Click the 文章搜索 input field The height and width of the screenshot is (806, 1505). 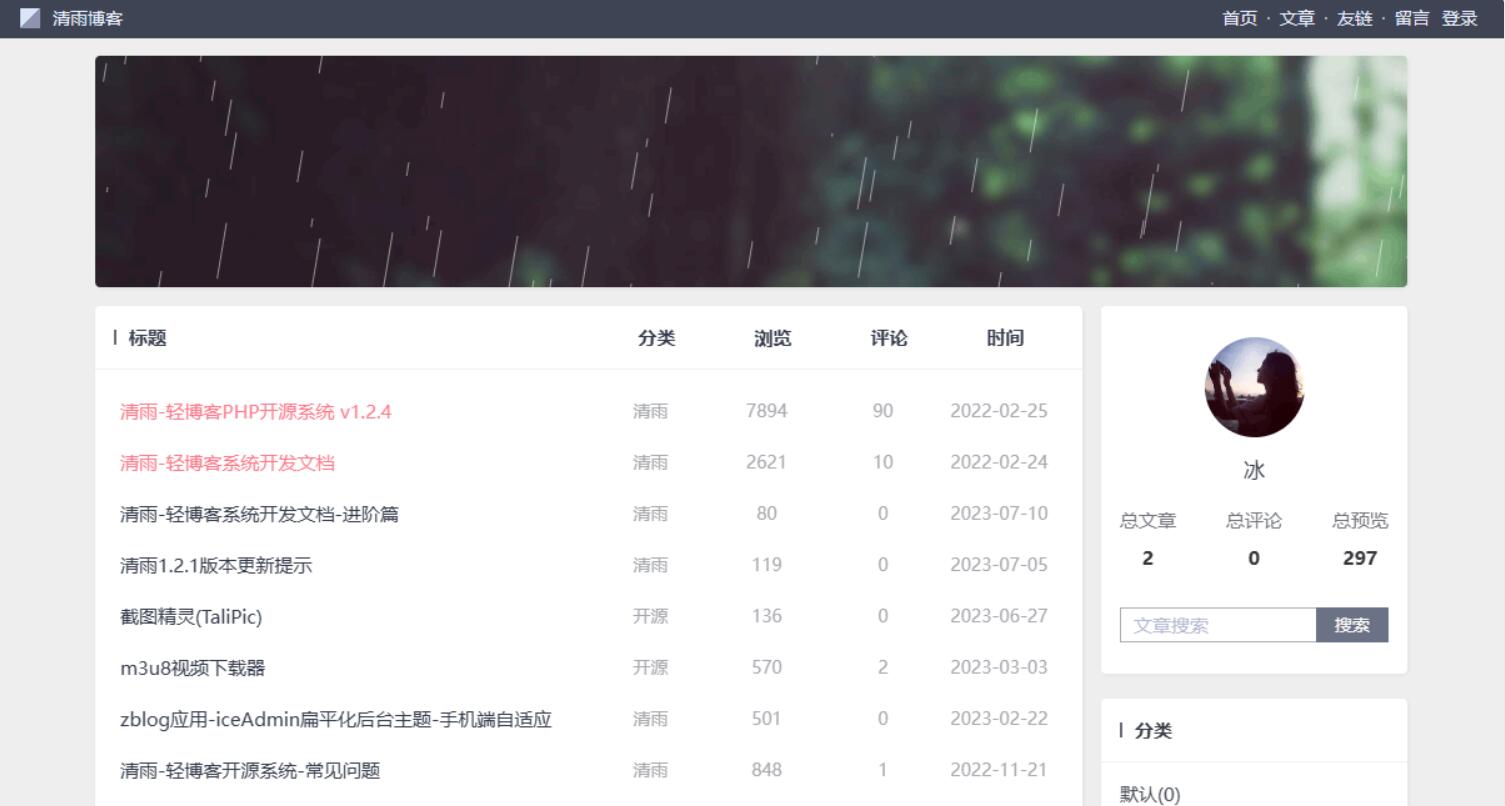[x=1220, y=624]
